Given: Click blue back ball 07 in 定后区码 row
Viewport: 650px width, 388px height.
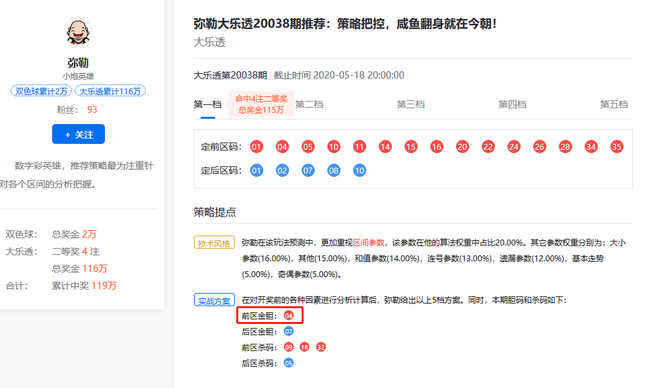Looking at the screenshot, I should [x=308, y=170].
